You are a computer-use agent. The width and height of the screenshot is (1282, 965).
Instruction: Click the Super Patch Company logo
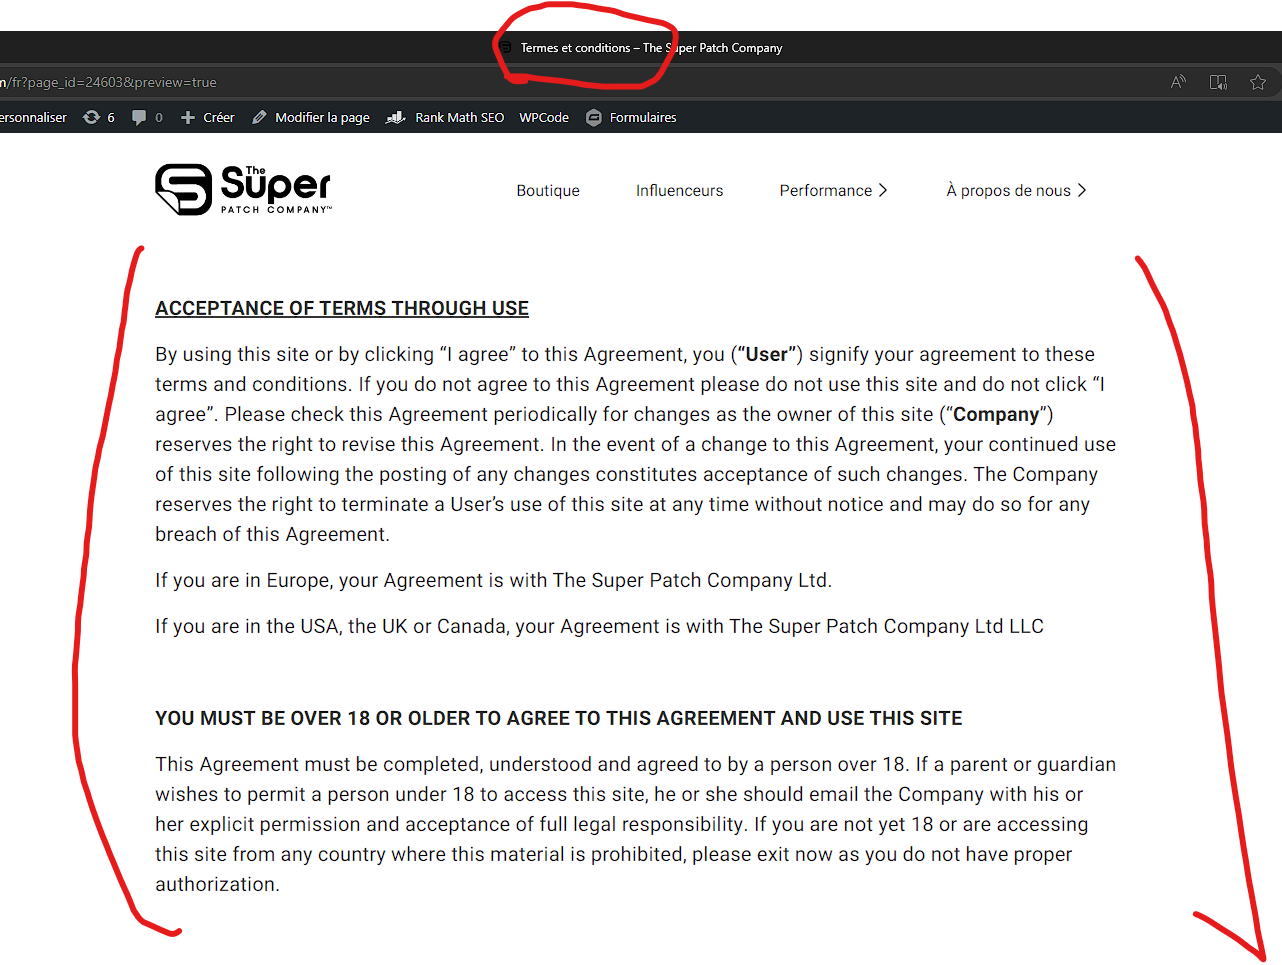click(x=243, y=189)
